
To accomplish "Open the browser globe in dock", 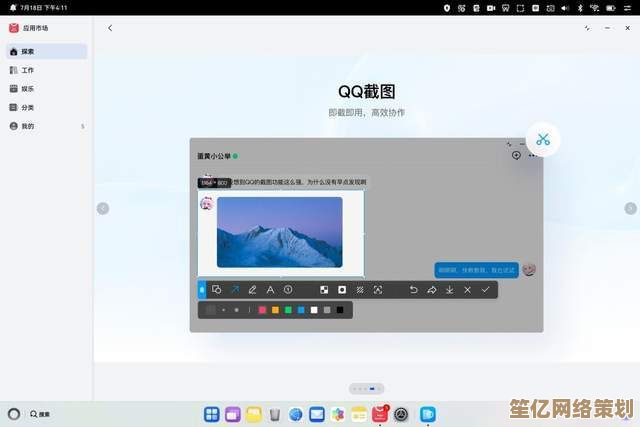I will pos(296,414).
